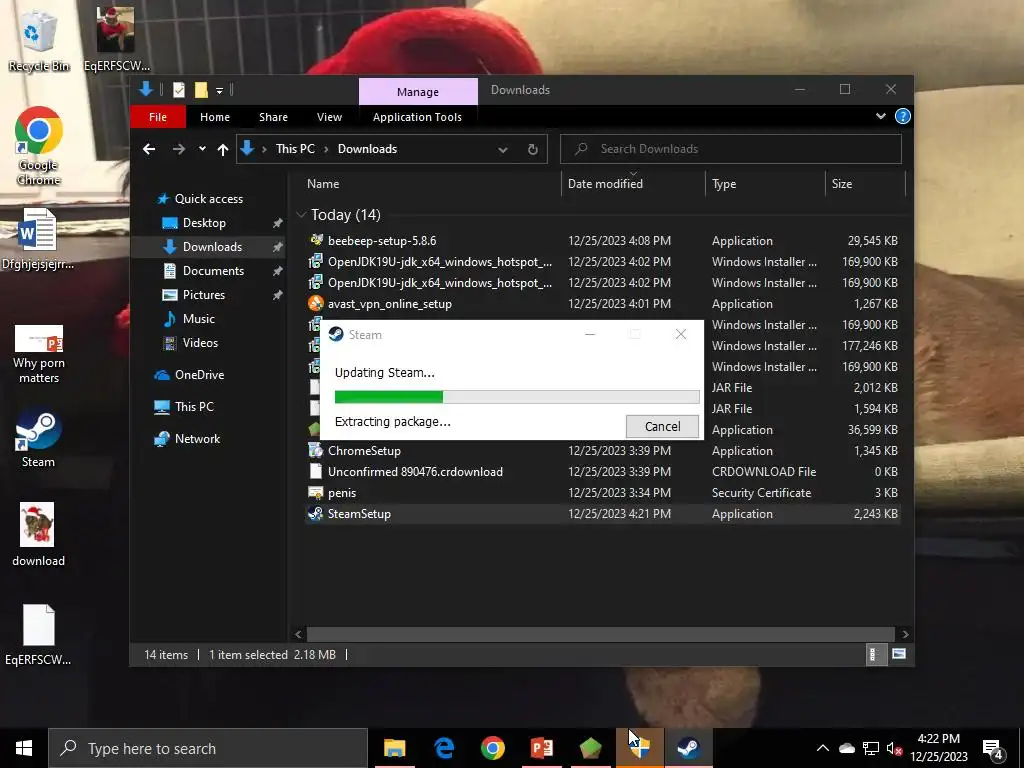Select the 'Why porn matters' PowerPoint file
1024x768 pixels.
coord(39,354)
